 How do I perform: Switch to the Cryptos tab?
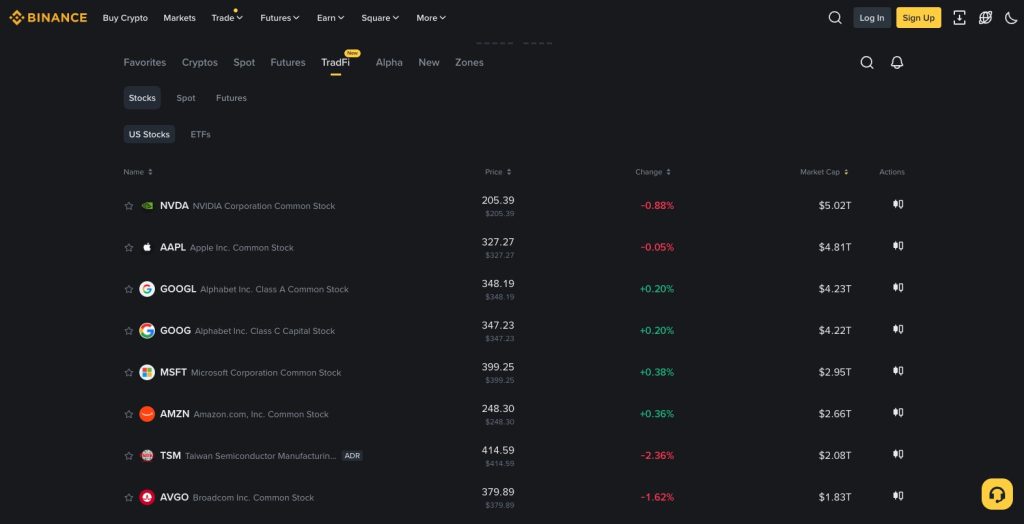click(200, 63)
